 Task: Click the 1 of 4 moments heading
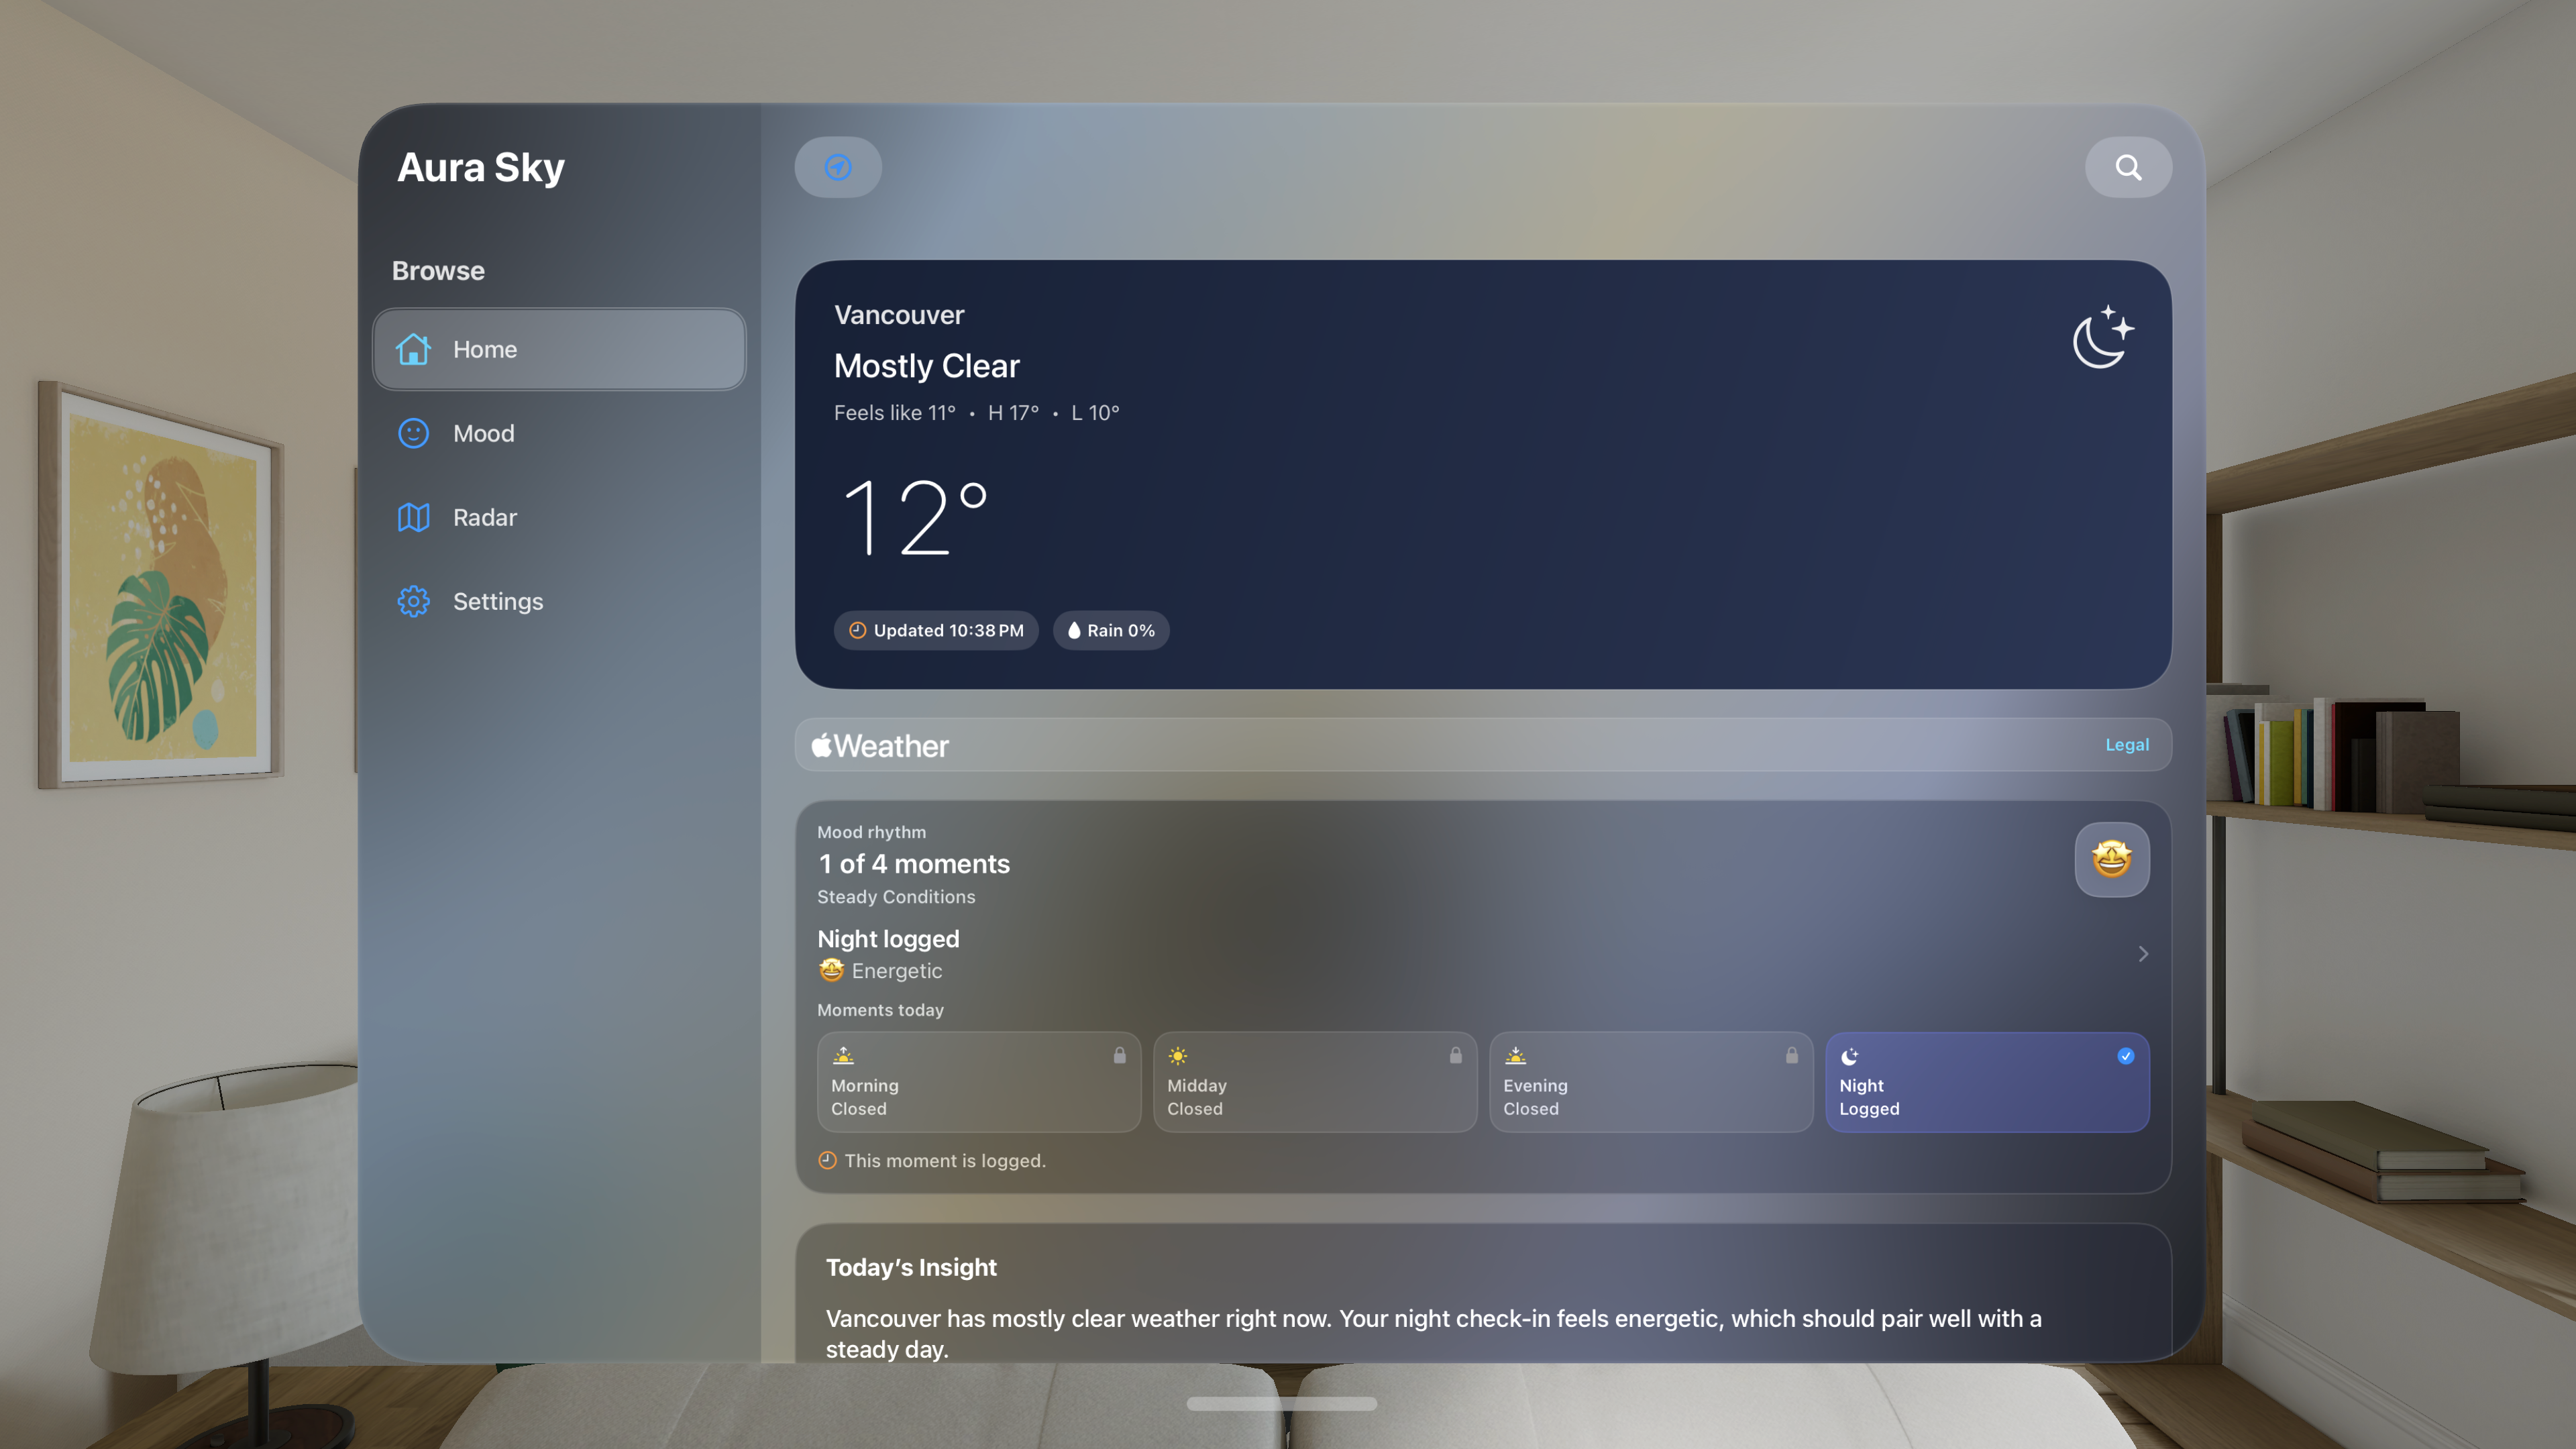[x=914, y=864]
